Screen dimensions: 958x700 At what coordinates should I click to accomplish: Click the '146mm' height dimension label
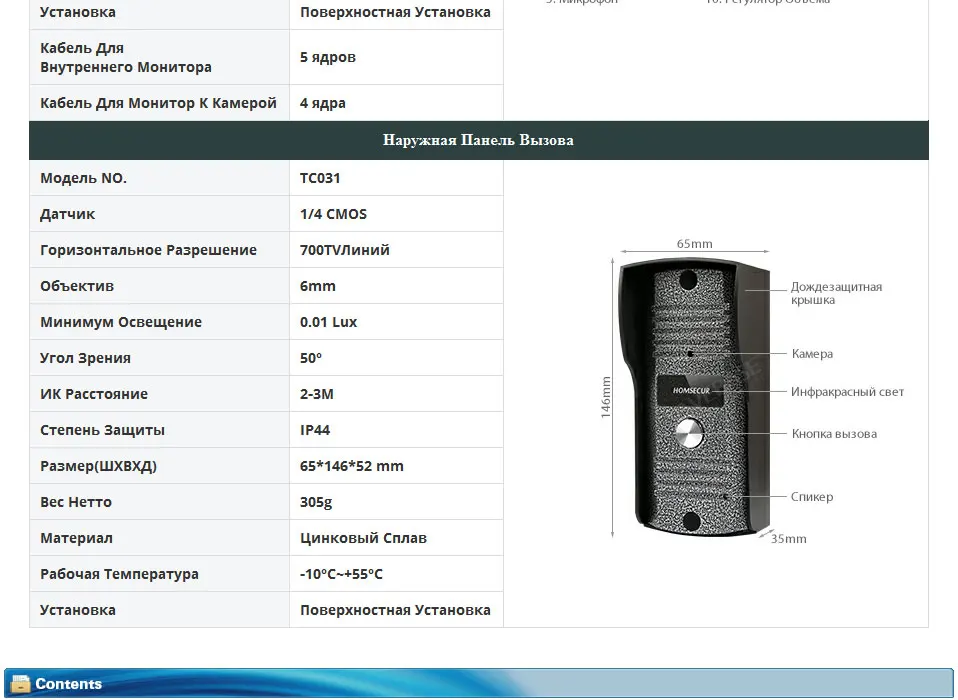coord(605,398)
